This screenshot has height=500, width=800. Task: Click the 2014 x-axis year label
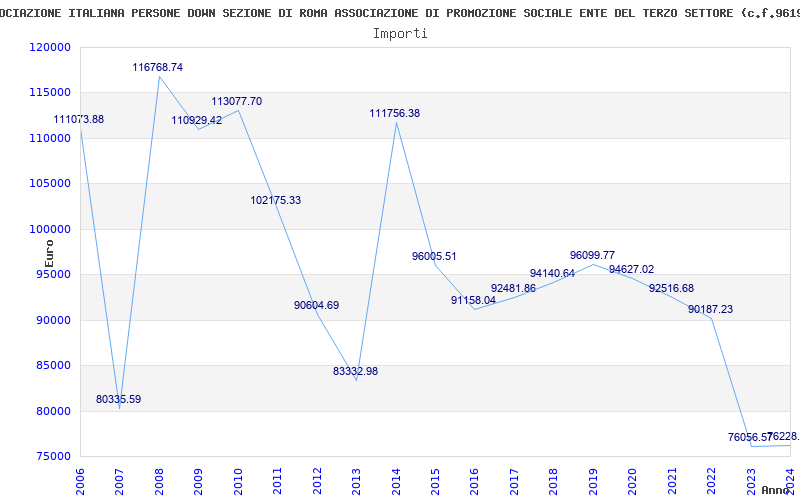395,480
